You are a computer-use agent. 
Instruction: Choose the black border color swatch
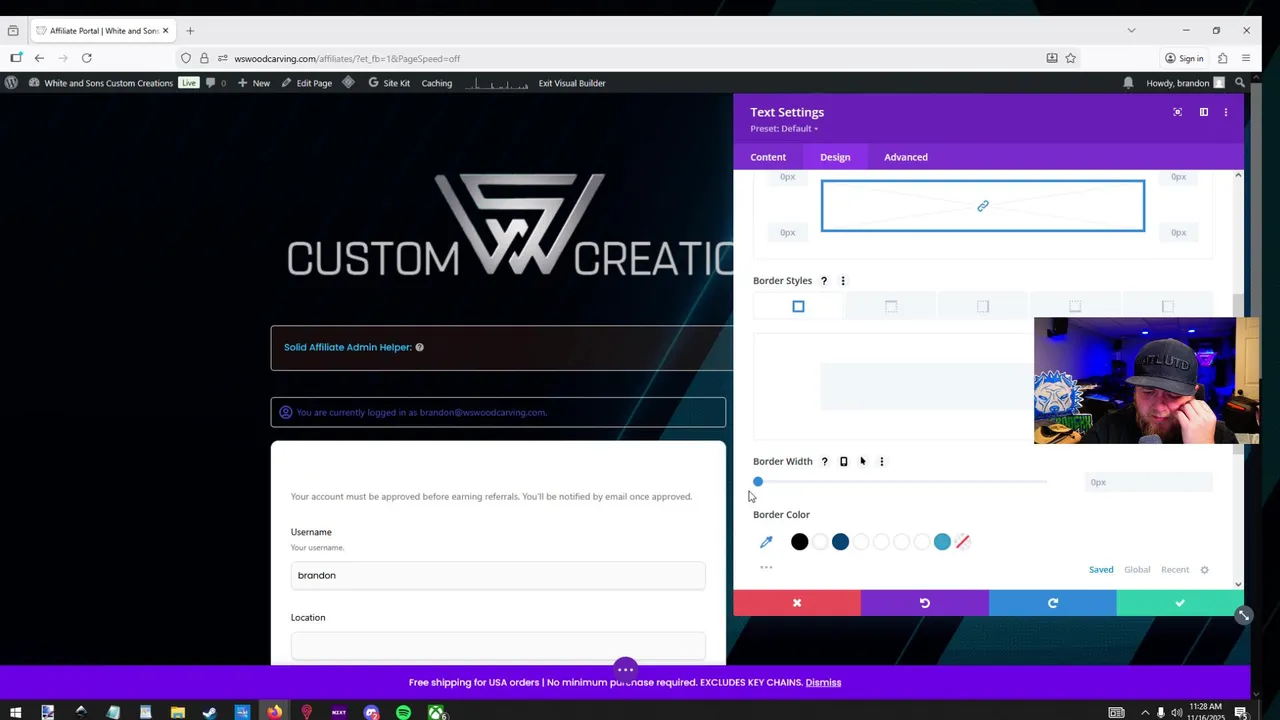click(799, 542)
